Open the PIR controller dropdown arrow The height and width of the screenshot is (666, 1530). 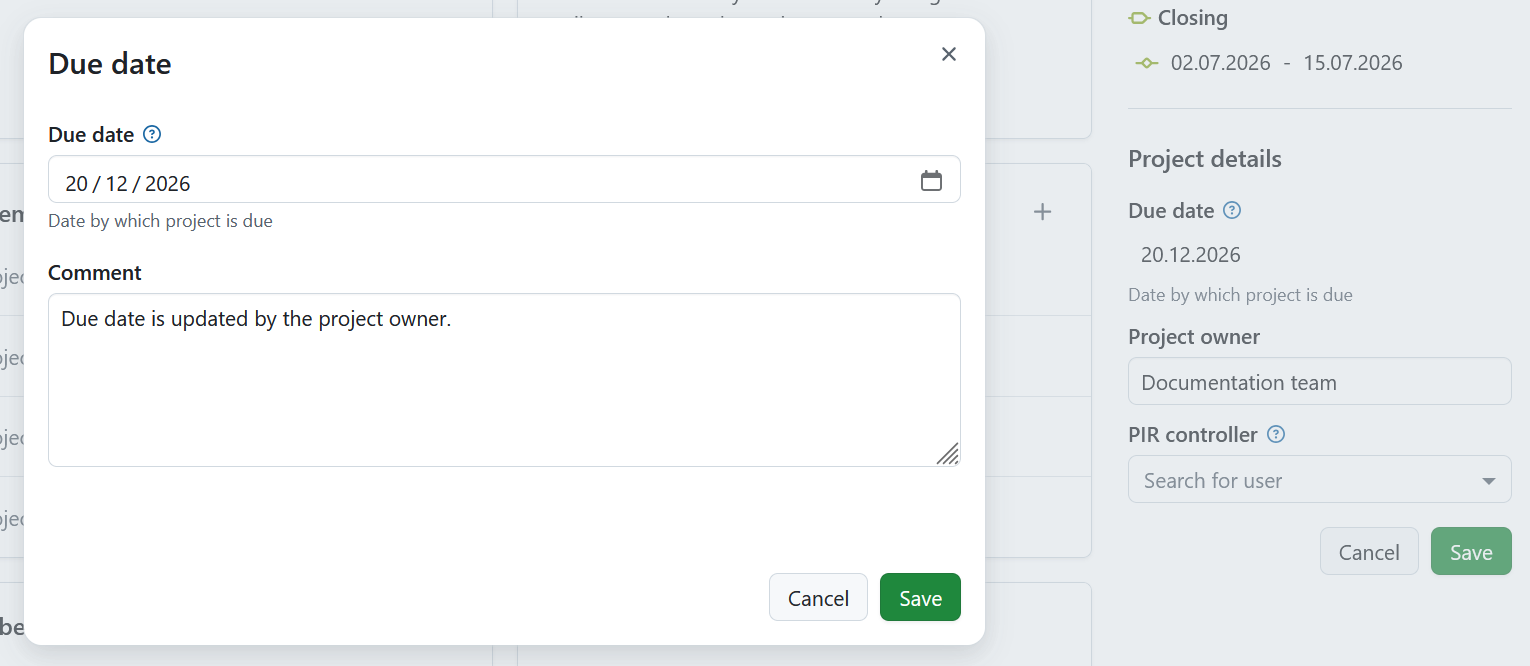pyautogui.click(x=1489, y=479)
